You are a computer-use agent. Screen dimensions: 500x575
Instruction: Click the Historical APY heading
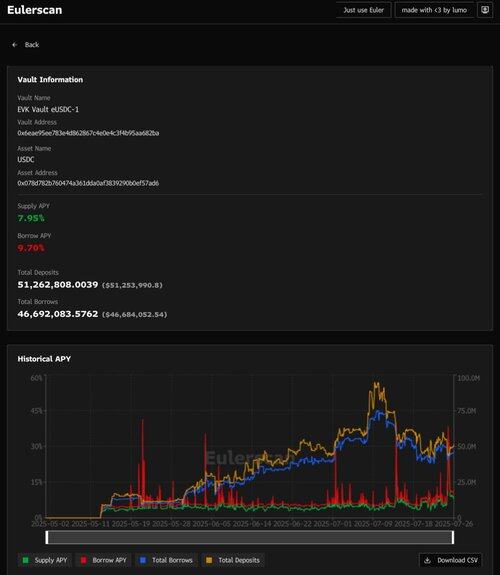[44, 359]
